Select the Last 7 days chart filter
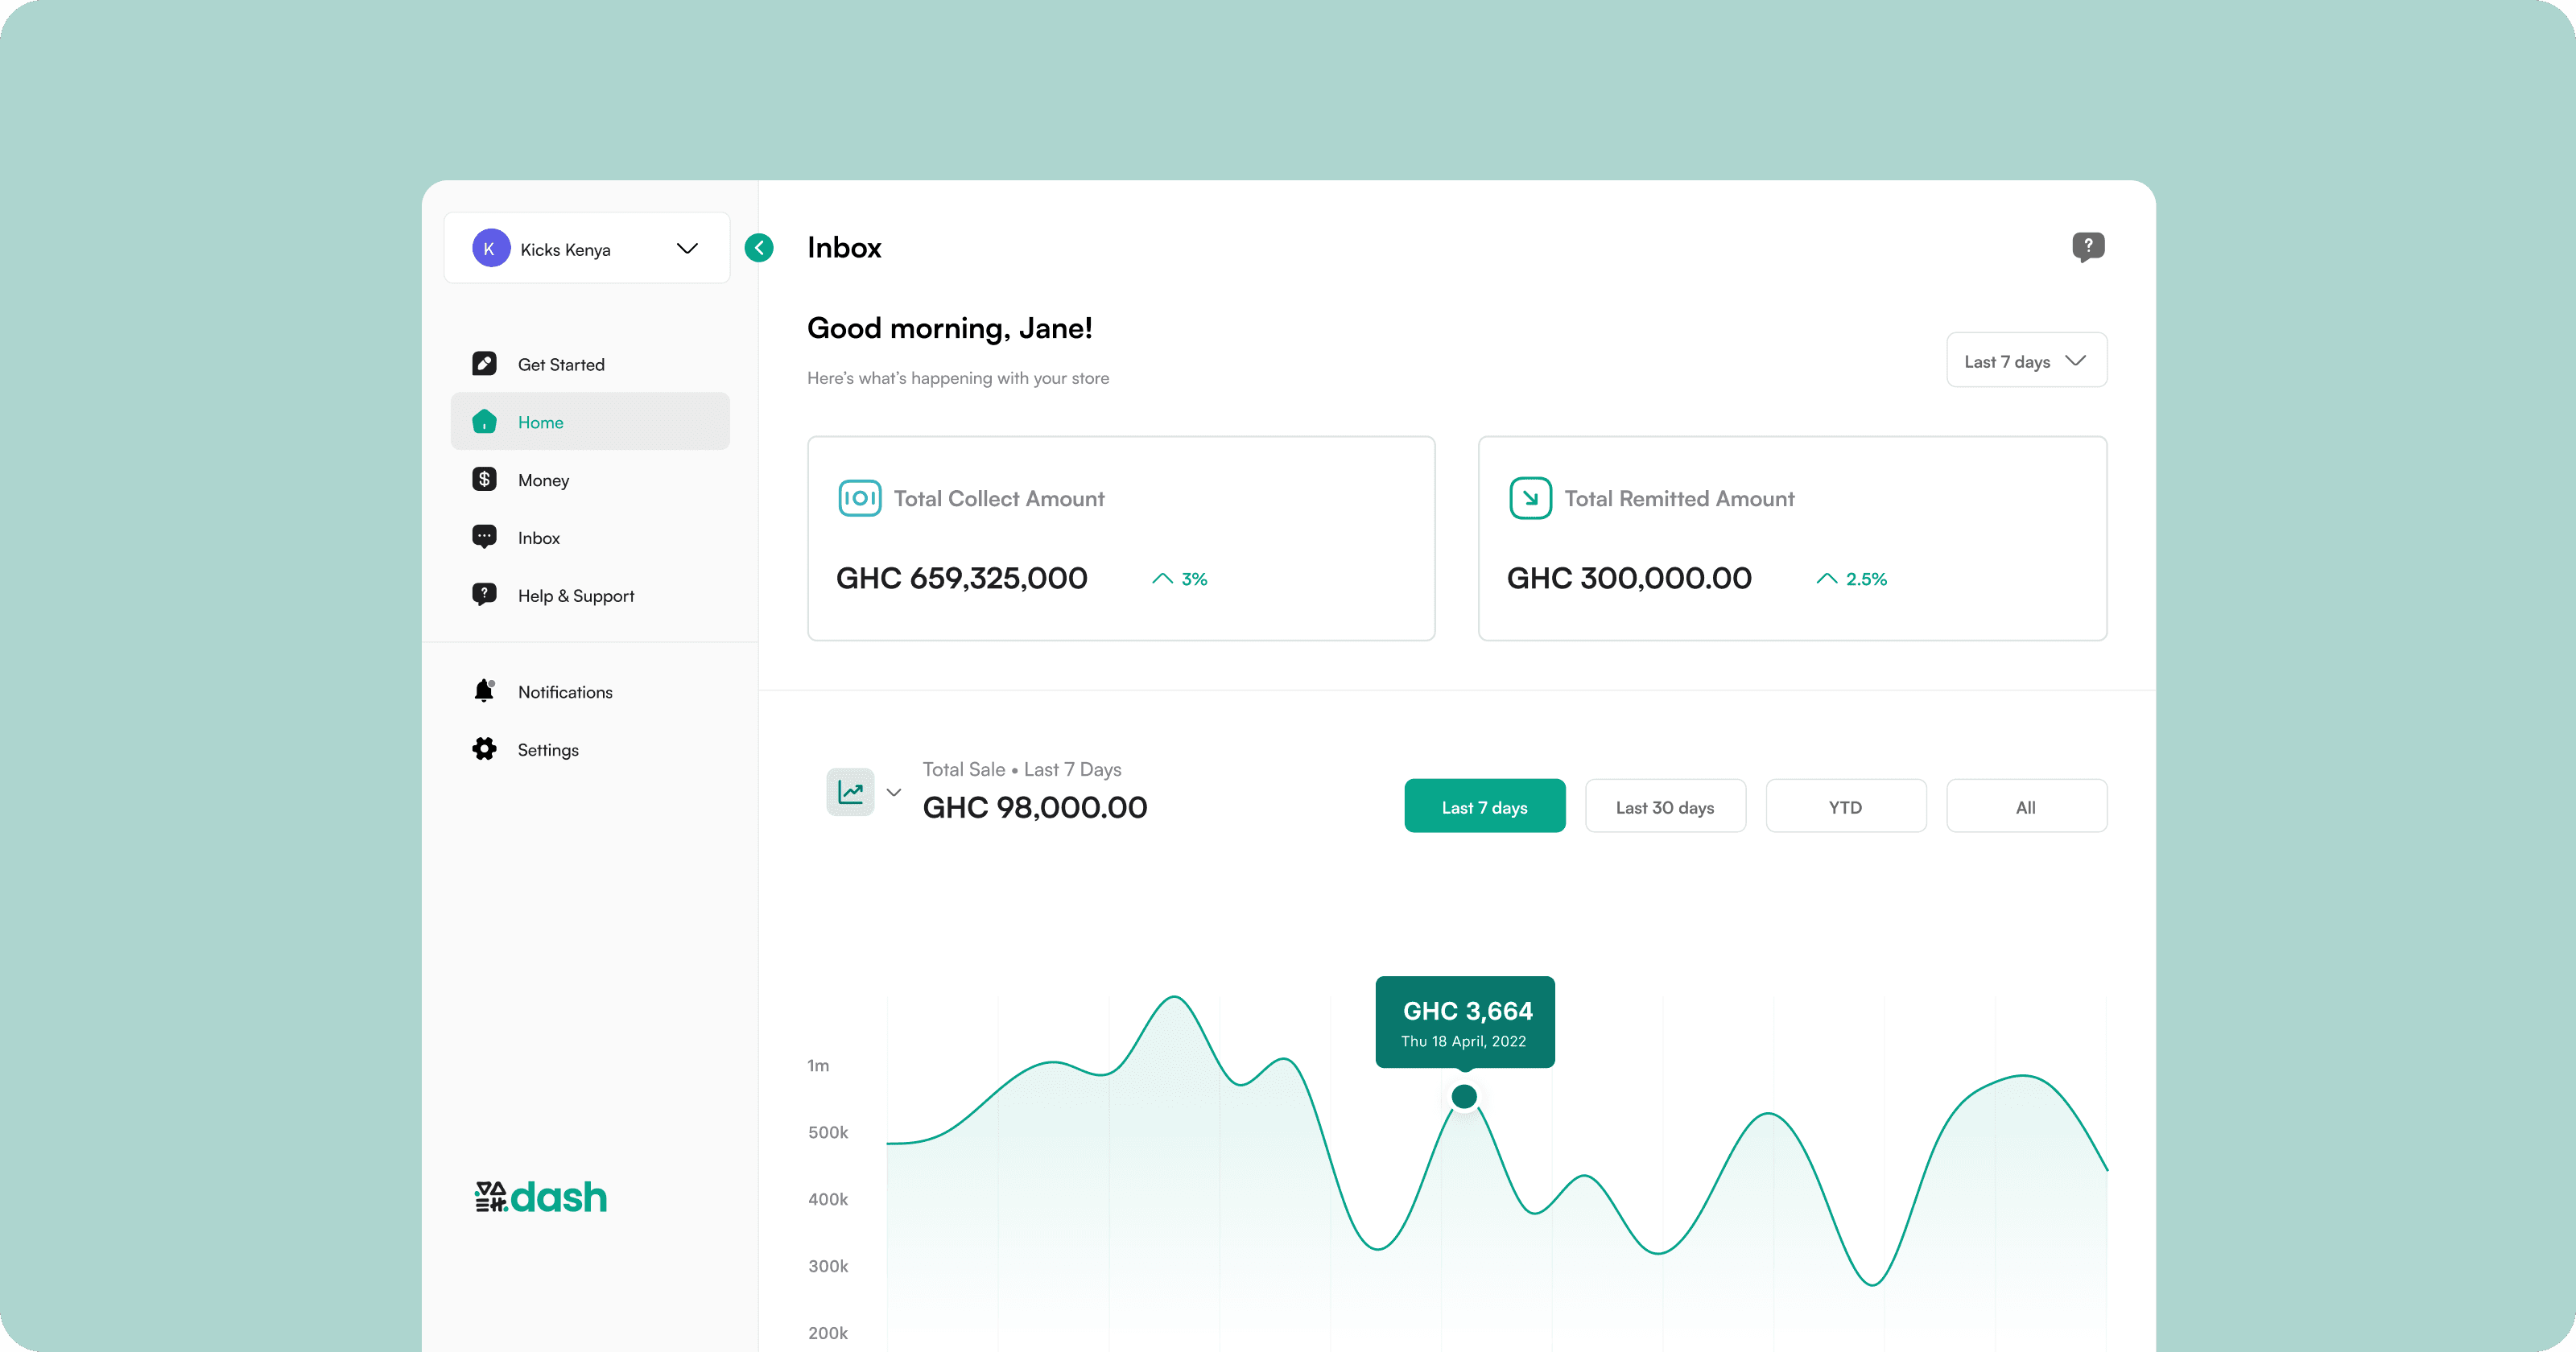 [x=1484, y=807]
